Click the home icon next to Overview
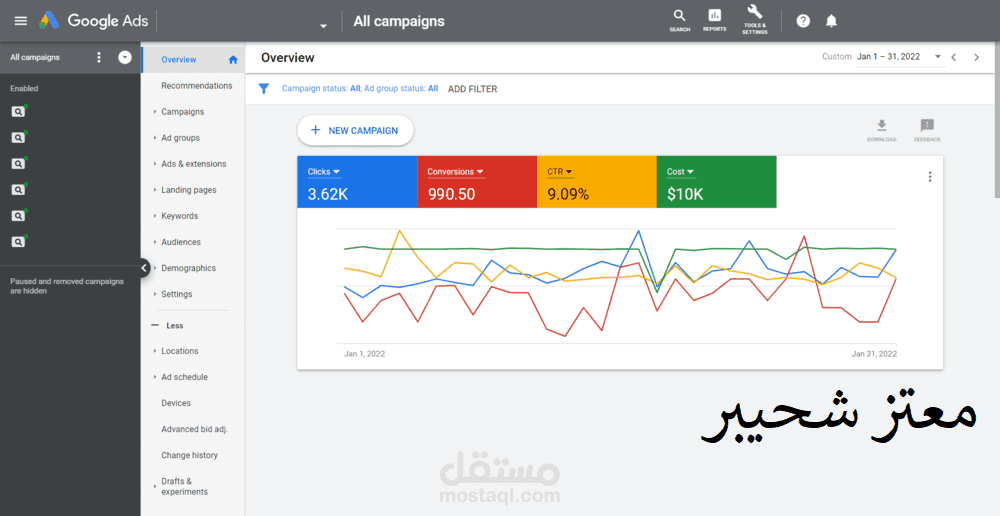Screen dimensions: 1000x516 click(233, 60)
